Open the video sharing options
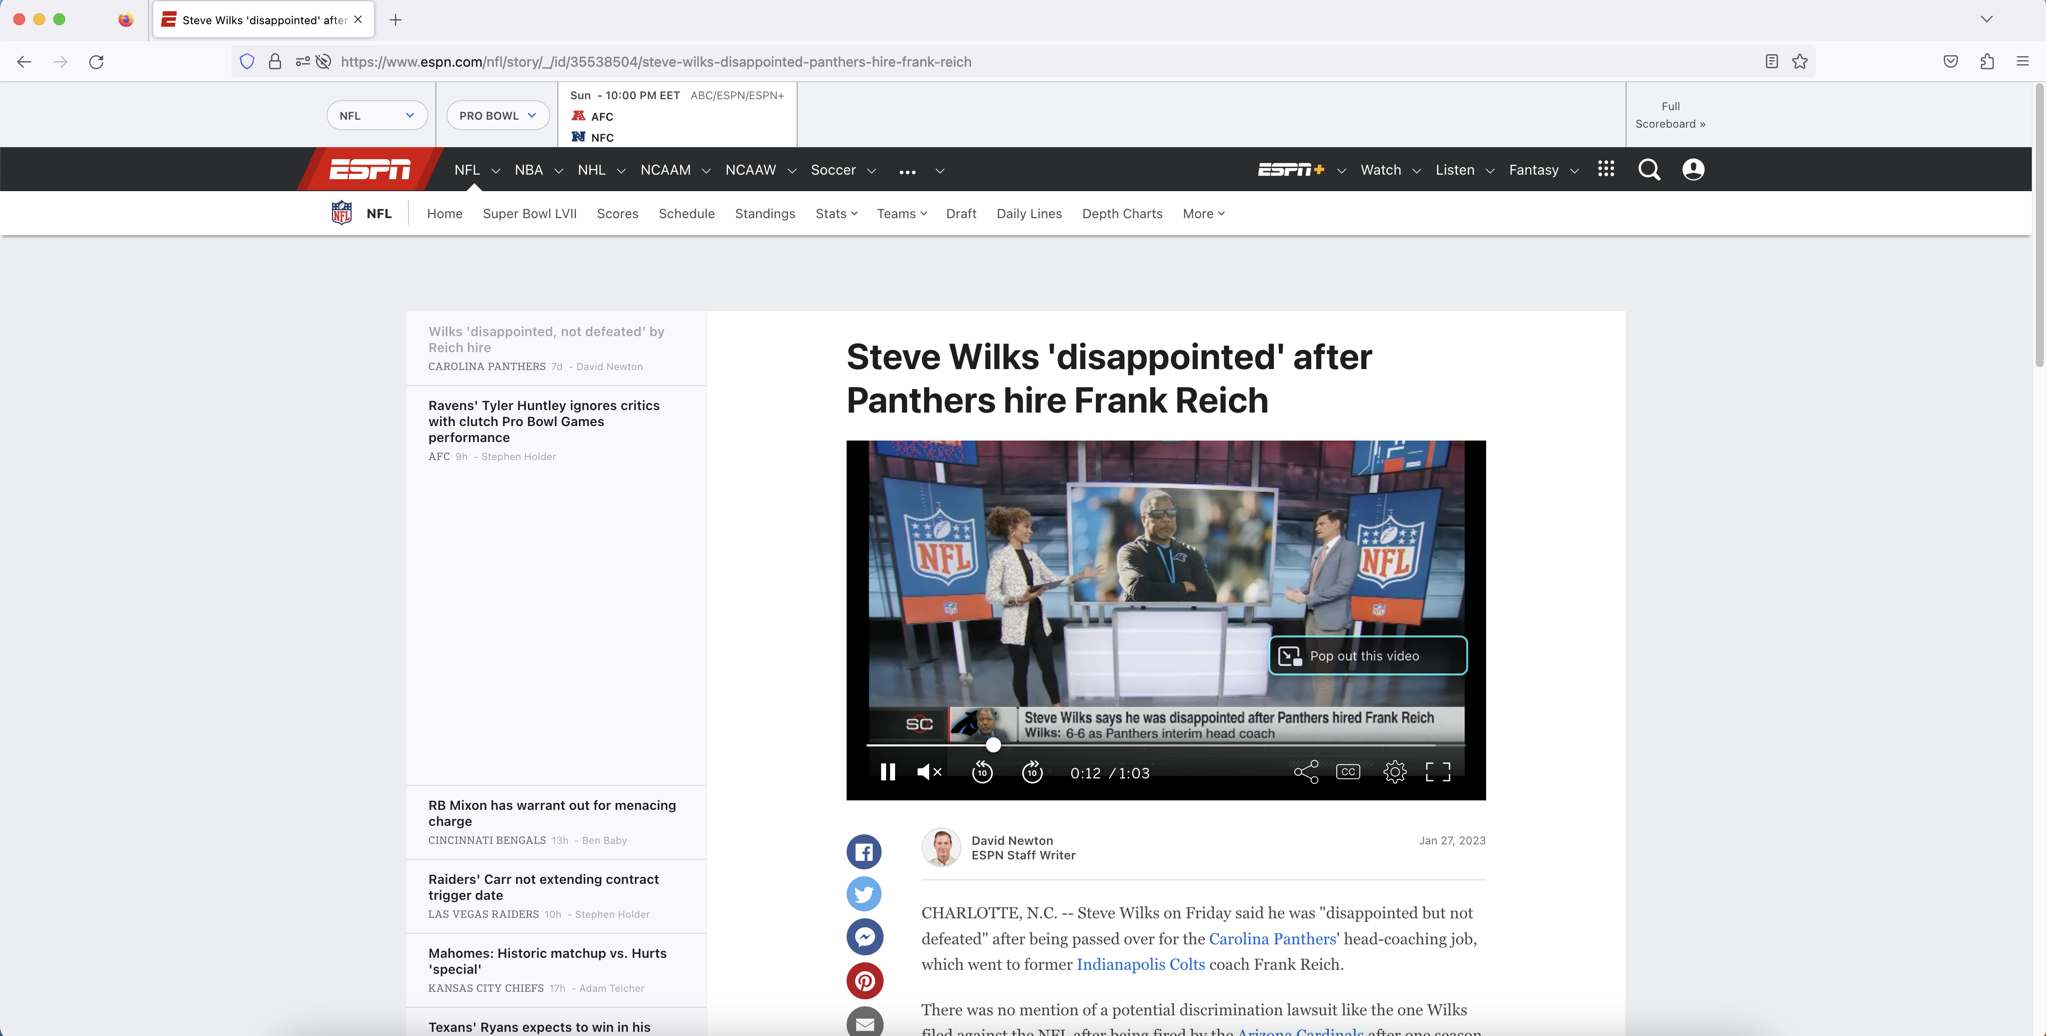The width and height of the screenshot is (2047, 1036). (1306, 771)
